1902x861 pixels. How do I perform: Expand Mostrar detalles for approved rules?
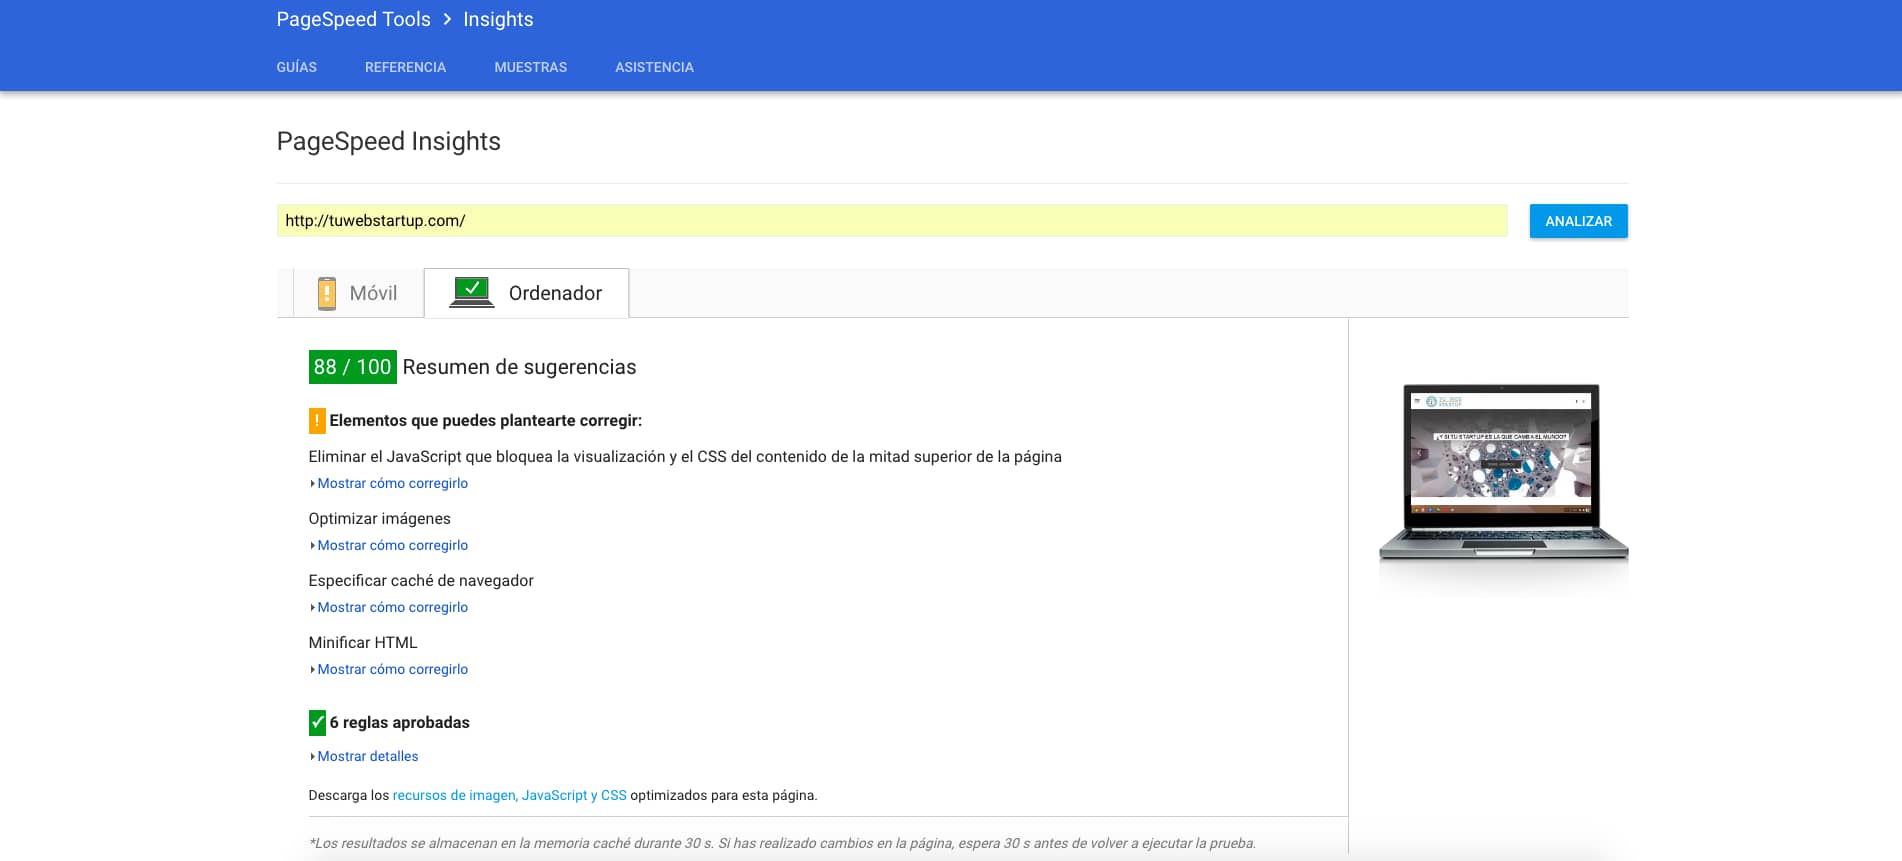[x=367, y=756]
